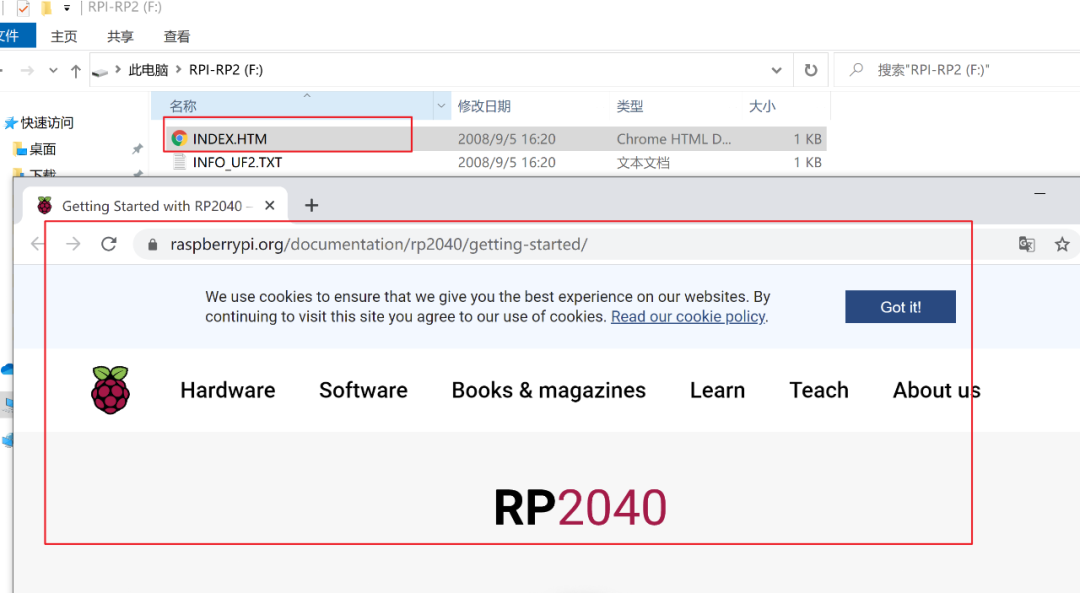This screenshot has height=593, width=1080.
Task: Go back in Chrome browser
Action: point(37,244)
